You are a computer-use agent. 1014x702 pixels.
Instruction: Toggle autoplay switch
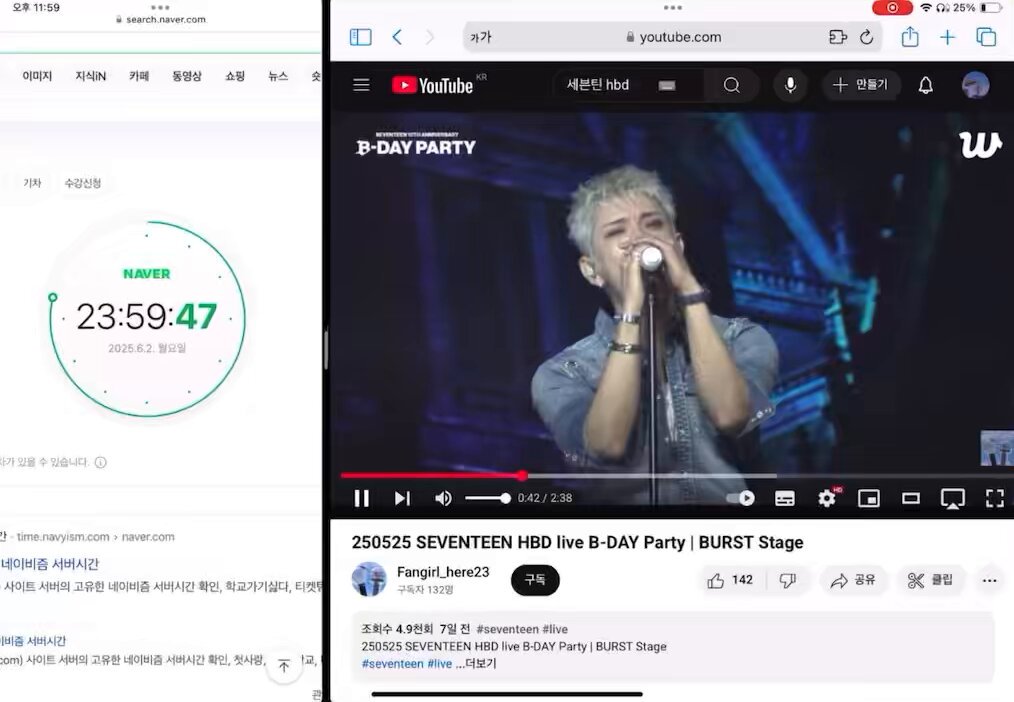[740, 498]
